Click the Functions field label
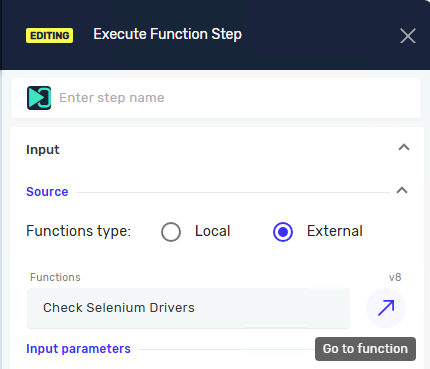This screenshot has height=369, width=430. click(55, 277)
